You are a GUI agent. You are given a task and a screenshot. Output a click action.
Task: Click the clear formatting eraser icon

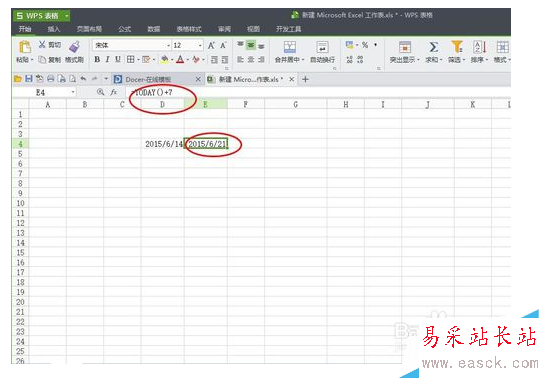[x=196, y=59]
